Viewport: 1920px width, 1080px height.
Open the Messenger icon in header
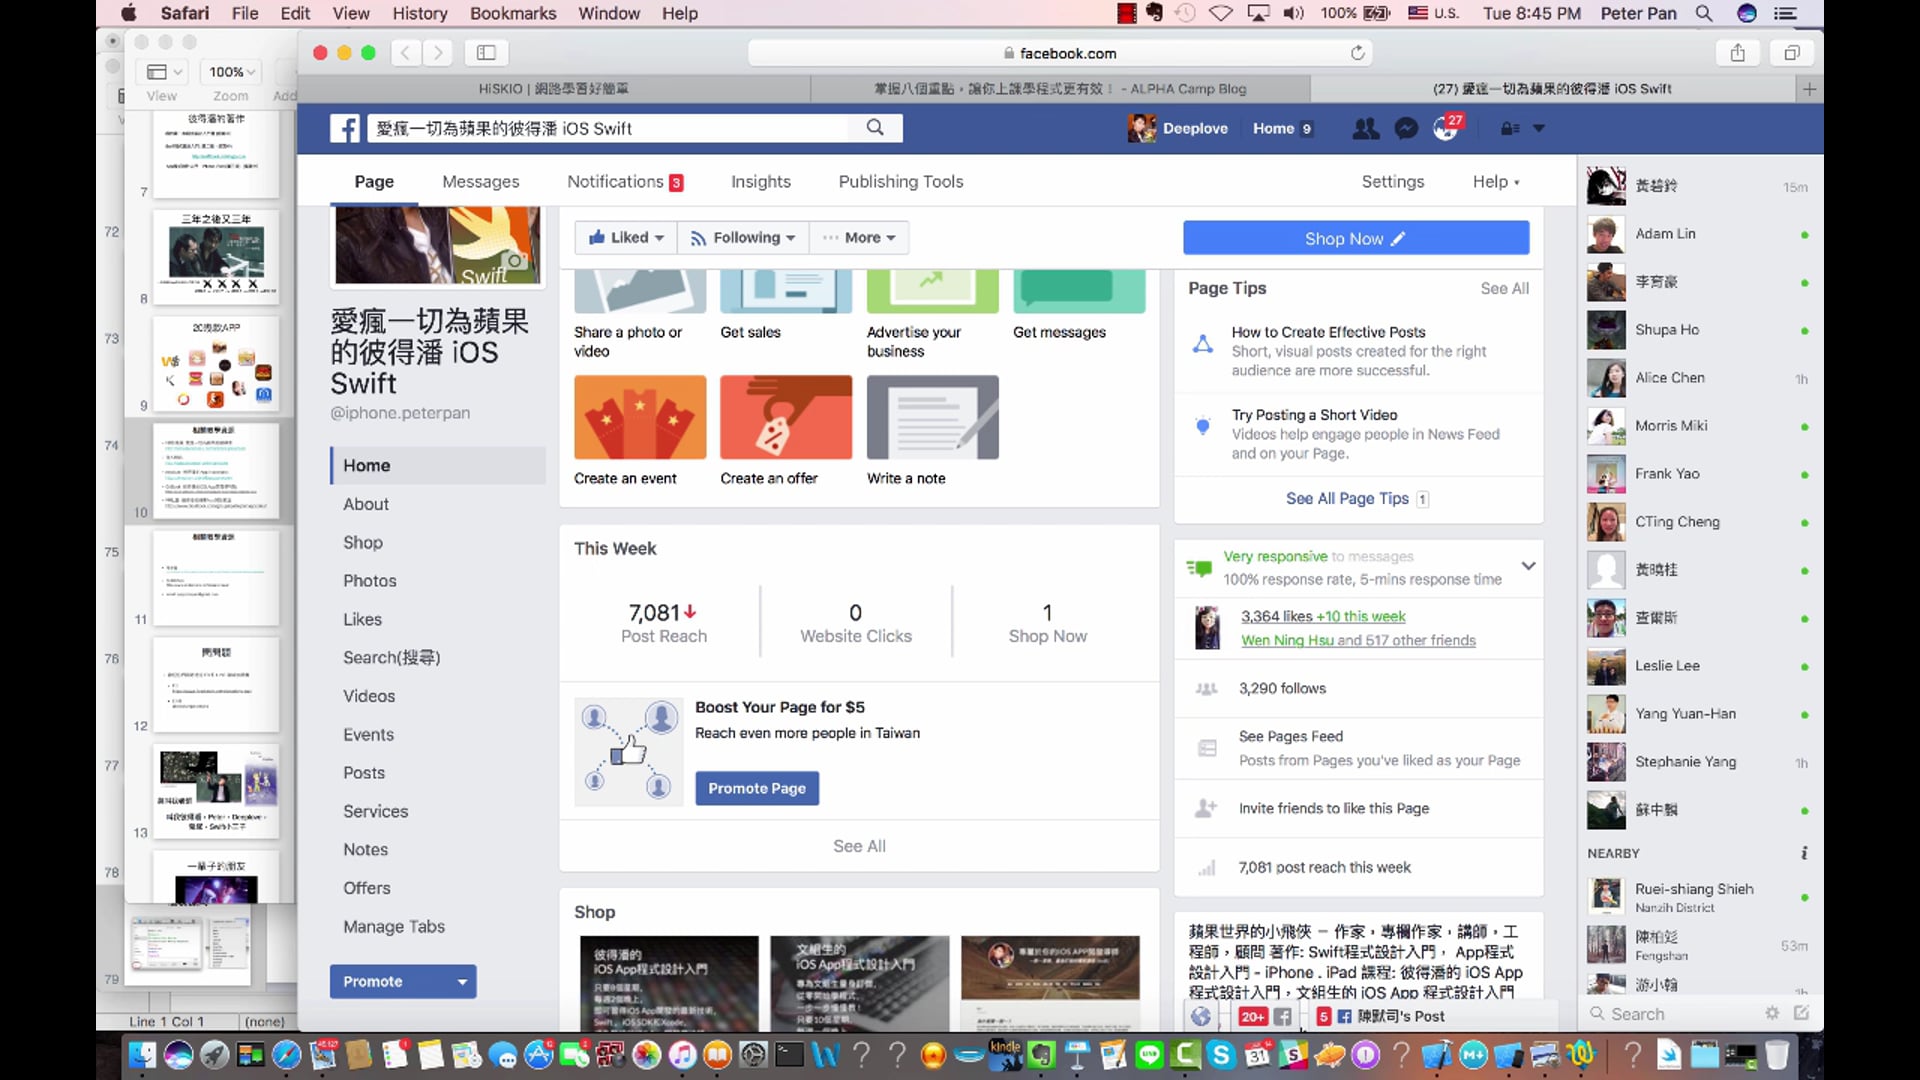[1406, 128]
